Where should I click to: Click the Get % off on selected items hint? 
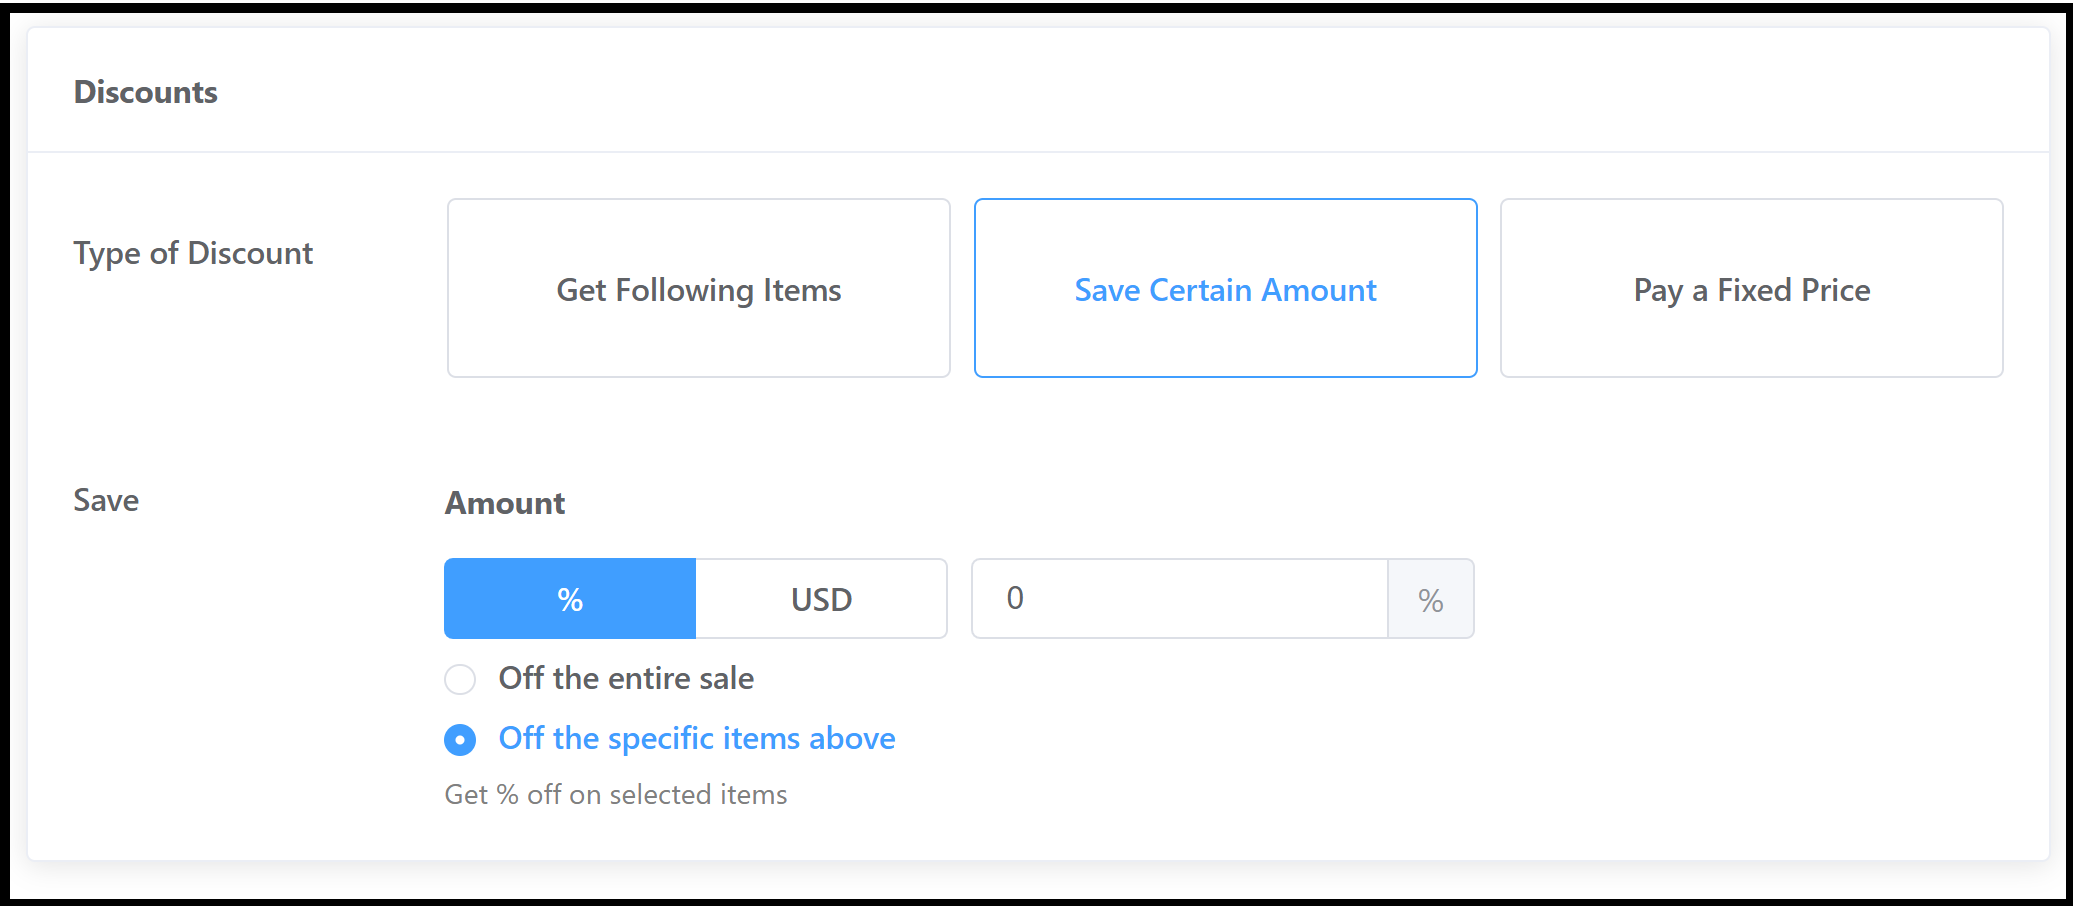pos(616,795)
